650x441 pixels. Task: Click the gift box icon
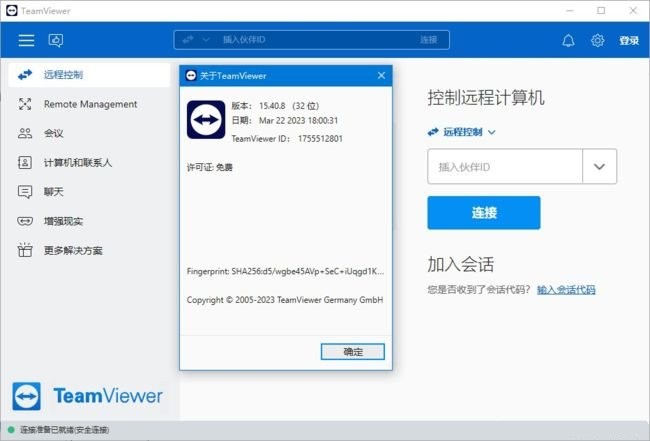(25, 250)
